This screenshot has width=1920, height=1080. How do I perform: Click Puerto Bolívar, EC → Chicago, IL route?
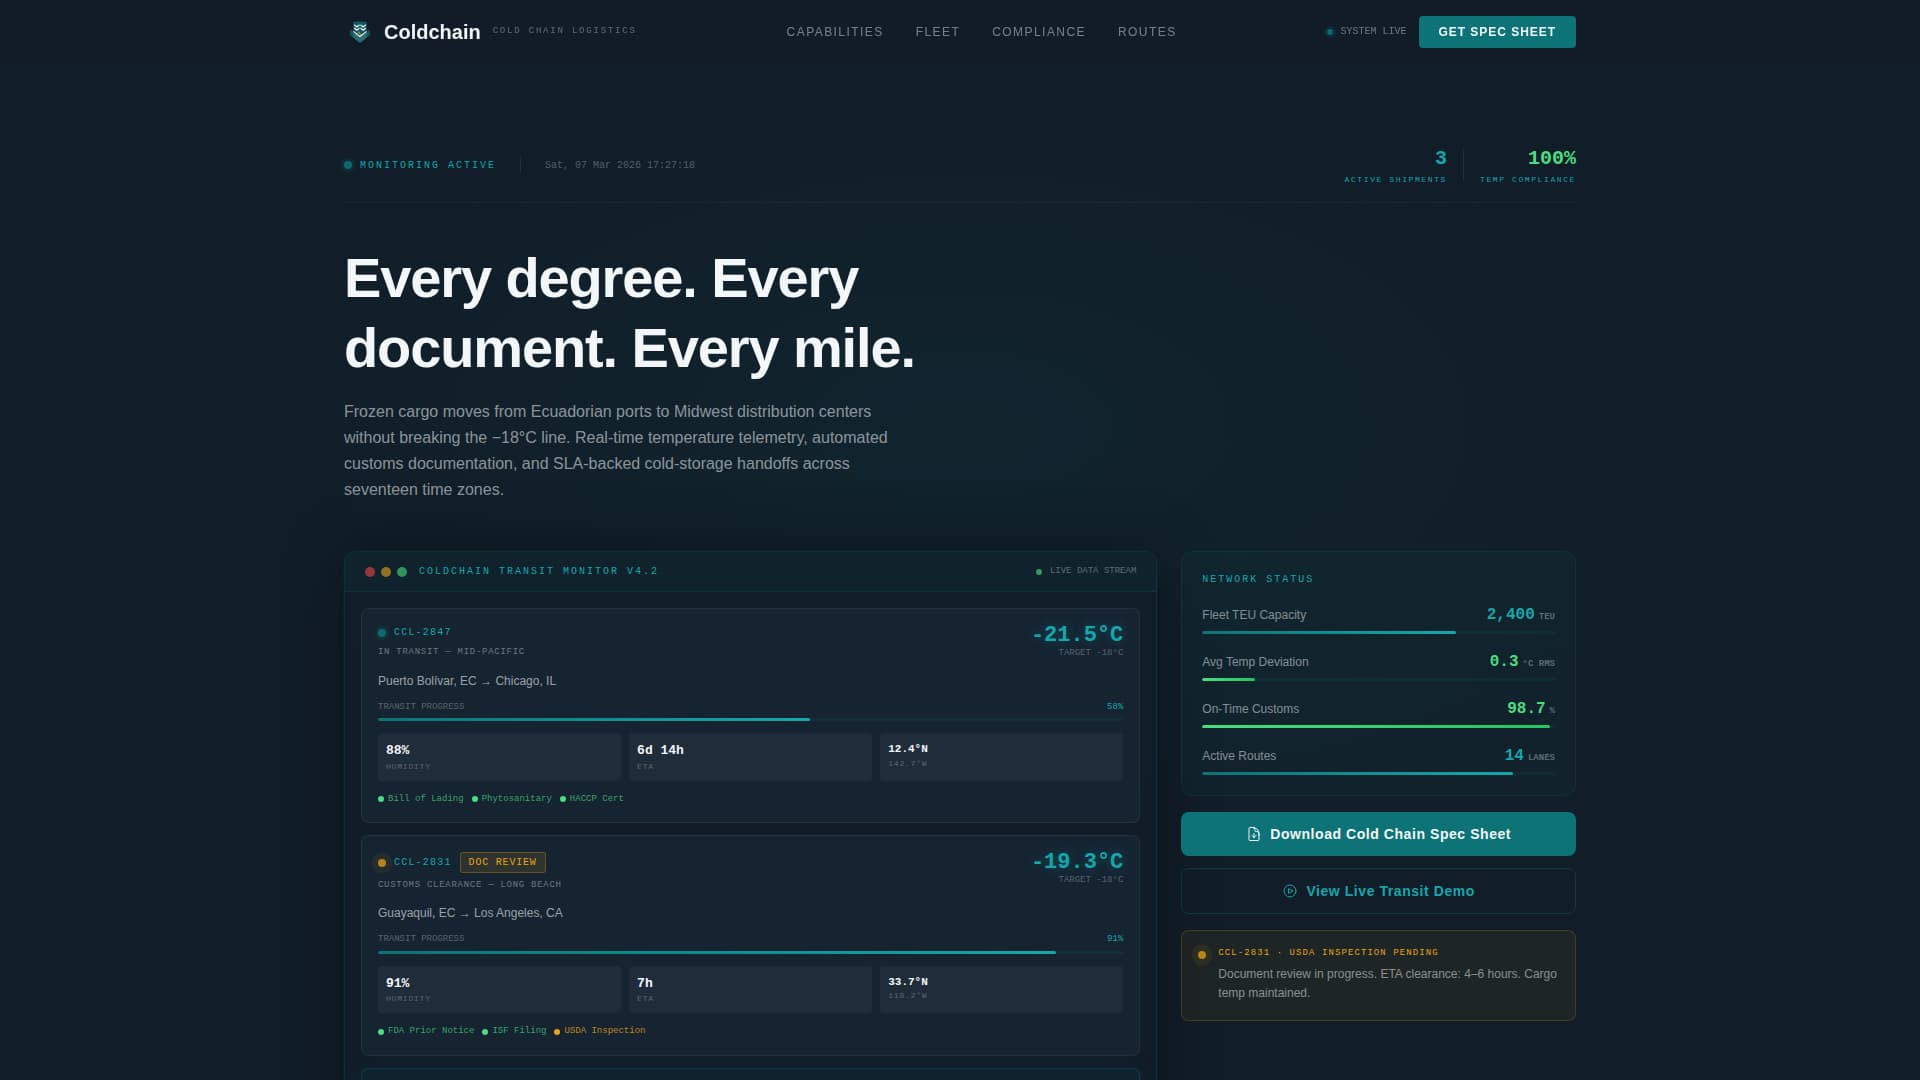pos(467,681)
